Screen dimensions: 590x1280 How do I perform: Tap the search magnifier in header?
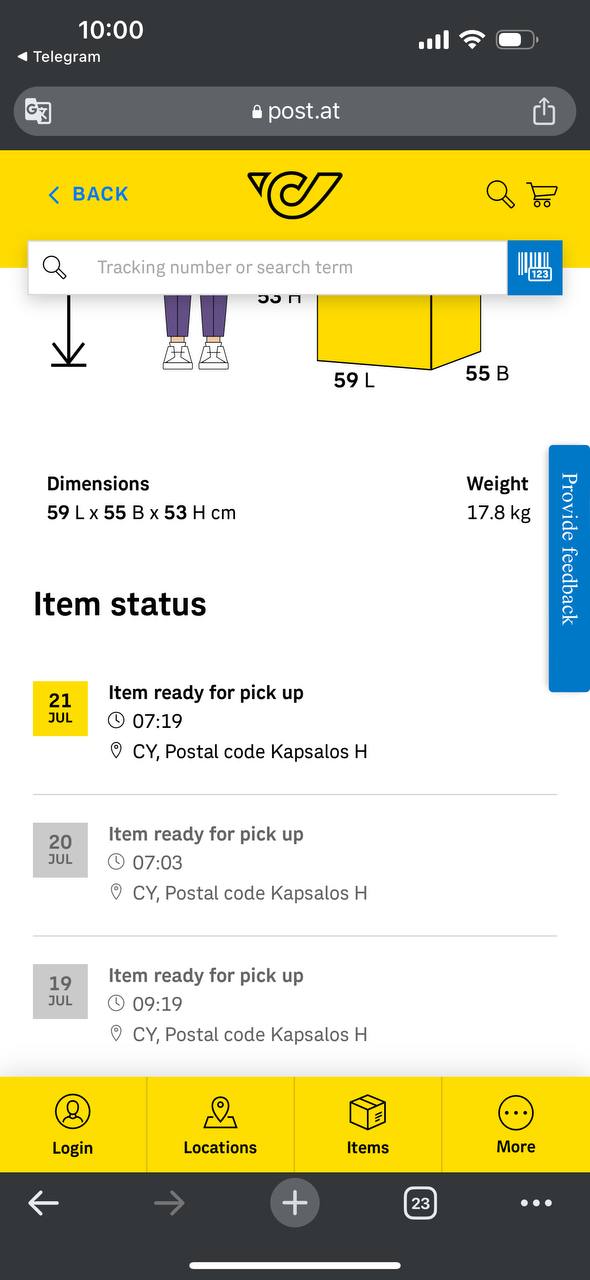click(x=500, y=194)
